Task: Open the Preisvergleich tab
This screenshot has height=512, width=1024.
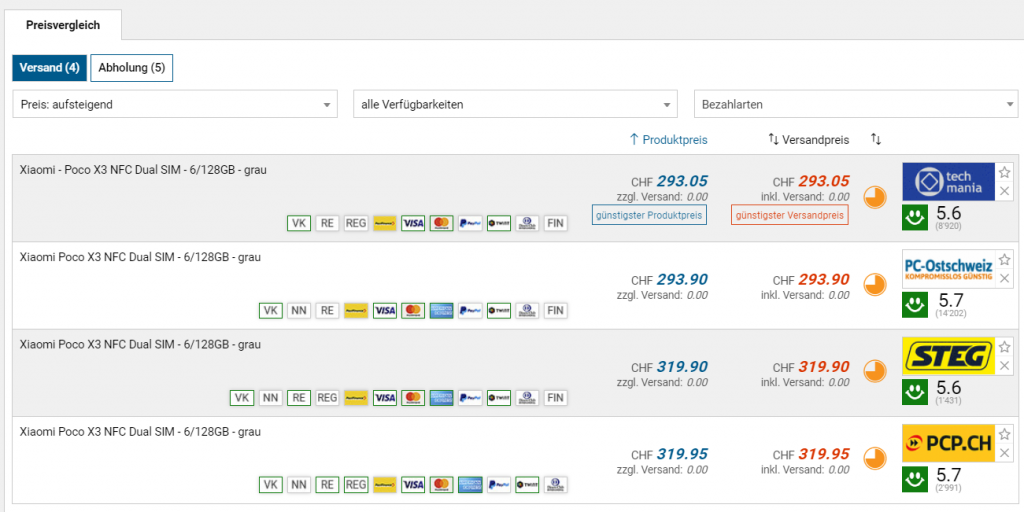Action: (62, 25)
